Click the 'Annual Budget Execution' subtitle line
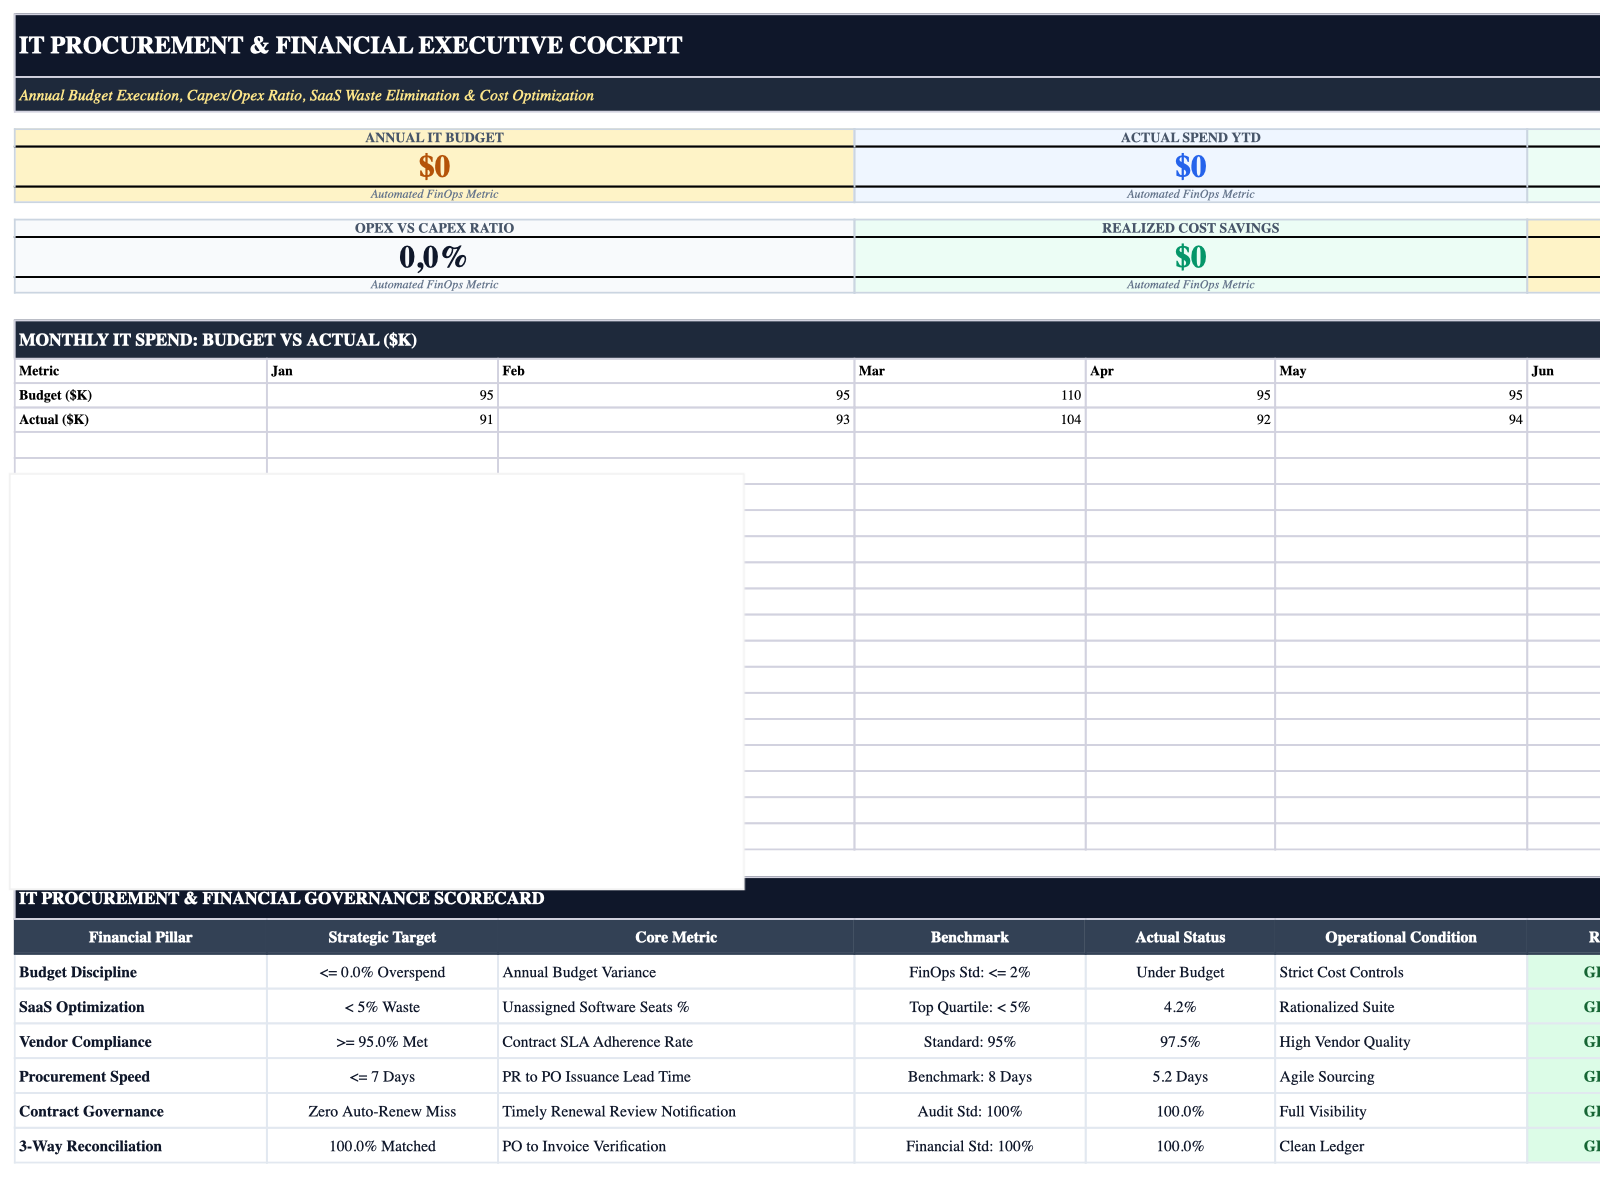Screen dimensions: 1600x1193 (x=306, y=96)
